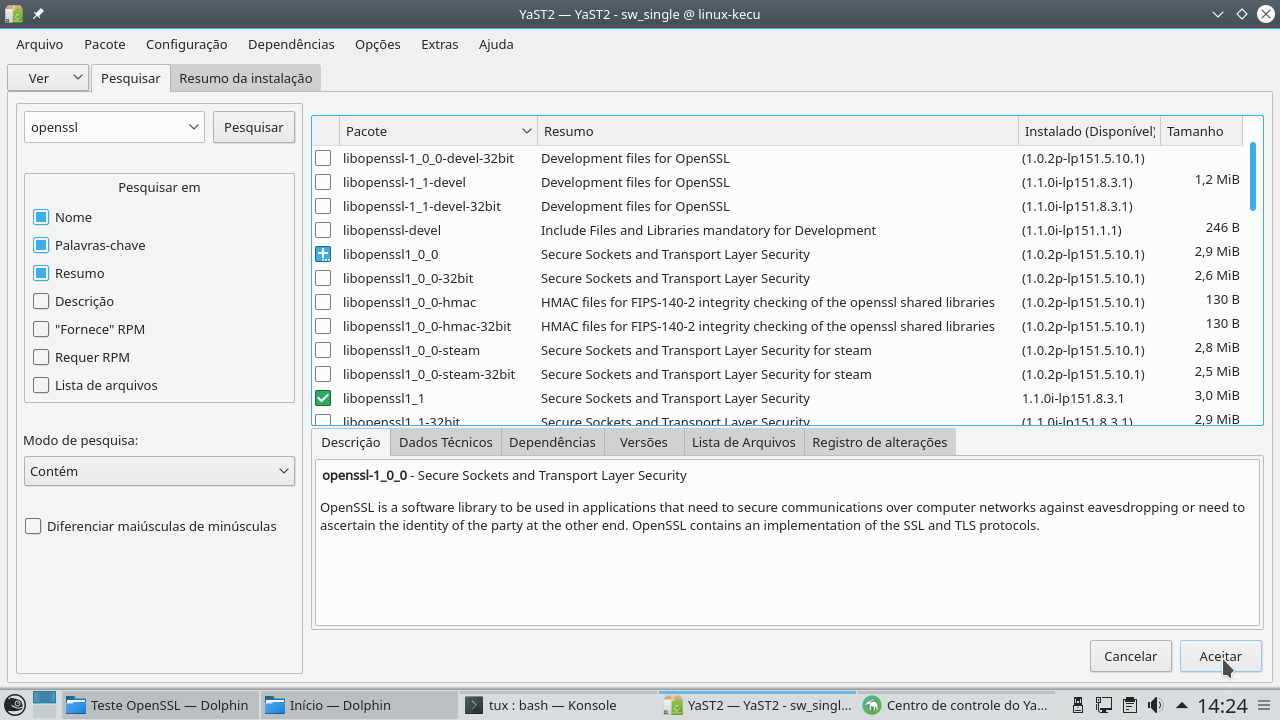This screenshot has width=1280, height=720.
Task: Open the Lista de Arquivos tab
Action: (743, 442)
